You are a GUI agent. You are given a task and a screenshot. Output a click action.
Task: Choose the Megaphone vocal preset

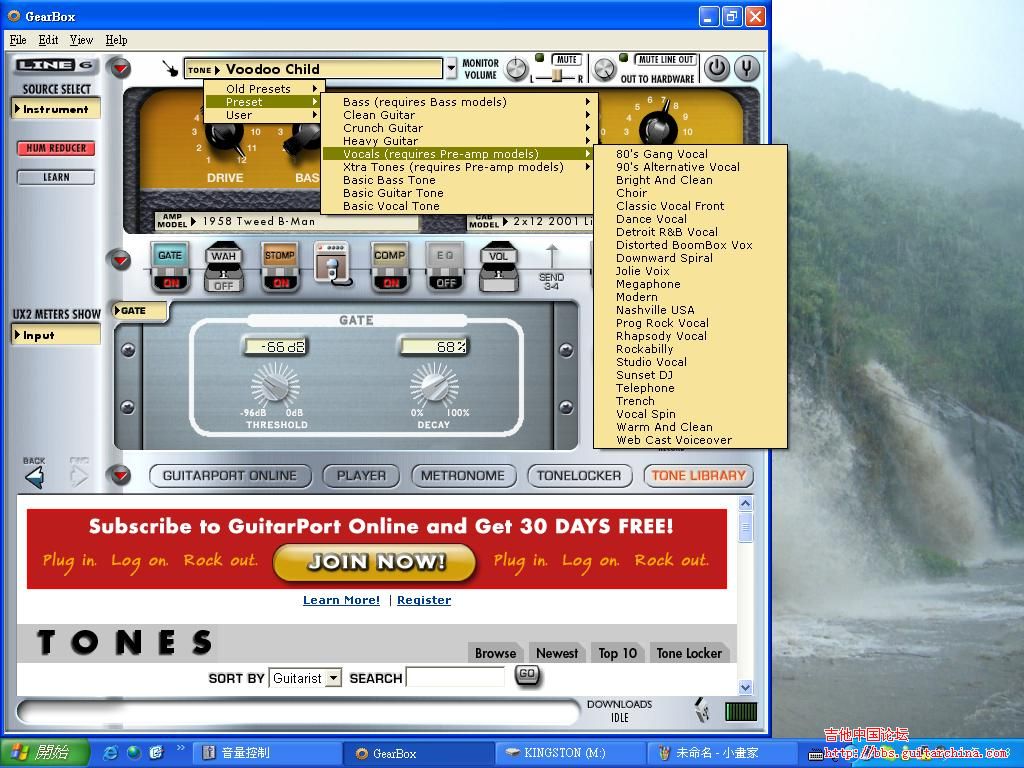tap(690, 284)
